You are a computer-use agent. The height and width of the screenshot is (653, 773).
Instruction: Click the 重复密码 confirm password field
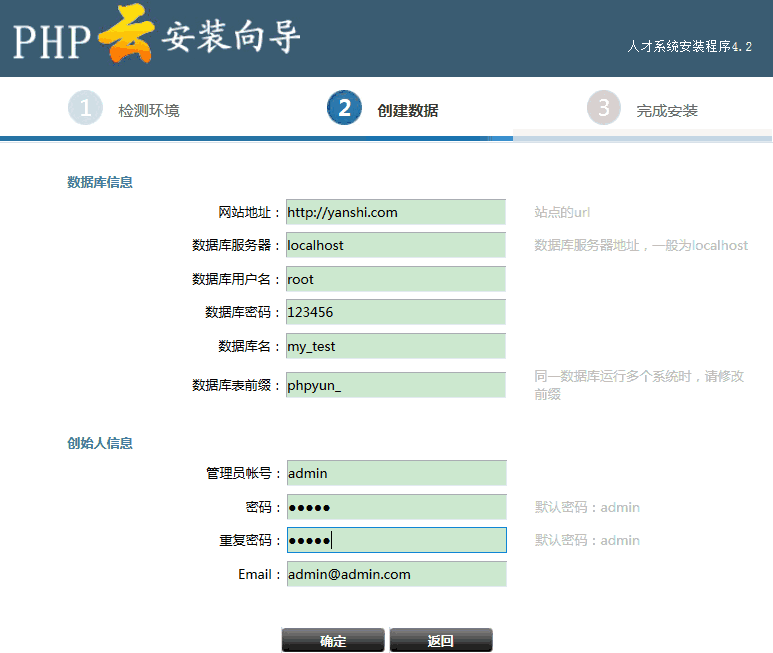point(396,540)
